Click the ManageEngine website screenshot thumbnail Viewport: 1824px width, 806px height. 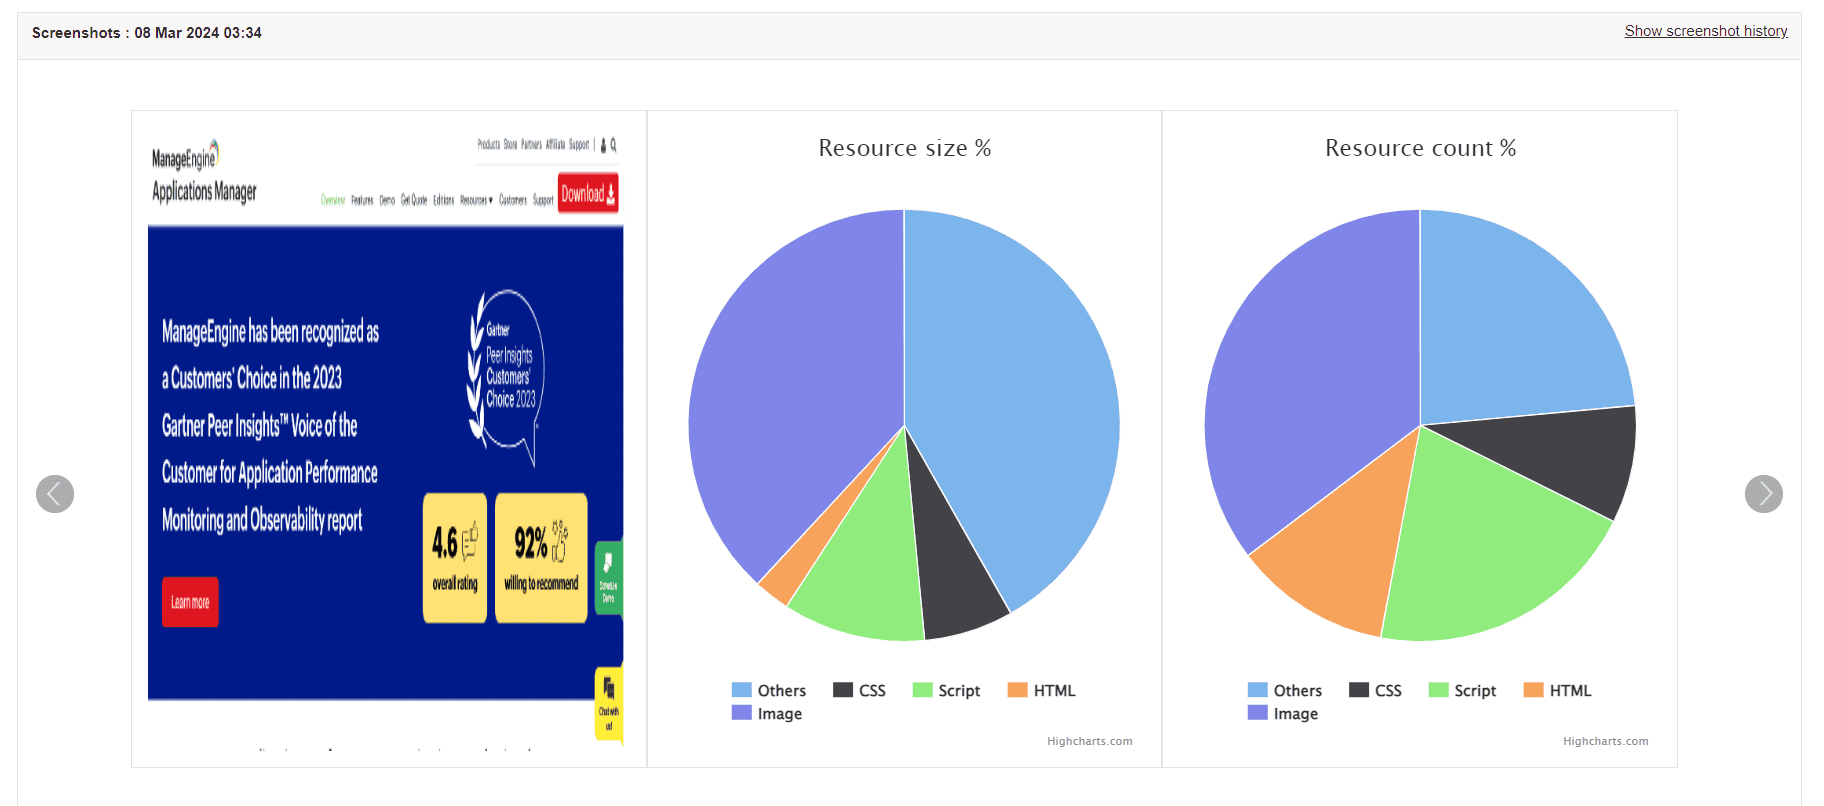(388, 438)
